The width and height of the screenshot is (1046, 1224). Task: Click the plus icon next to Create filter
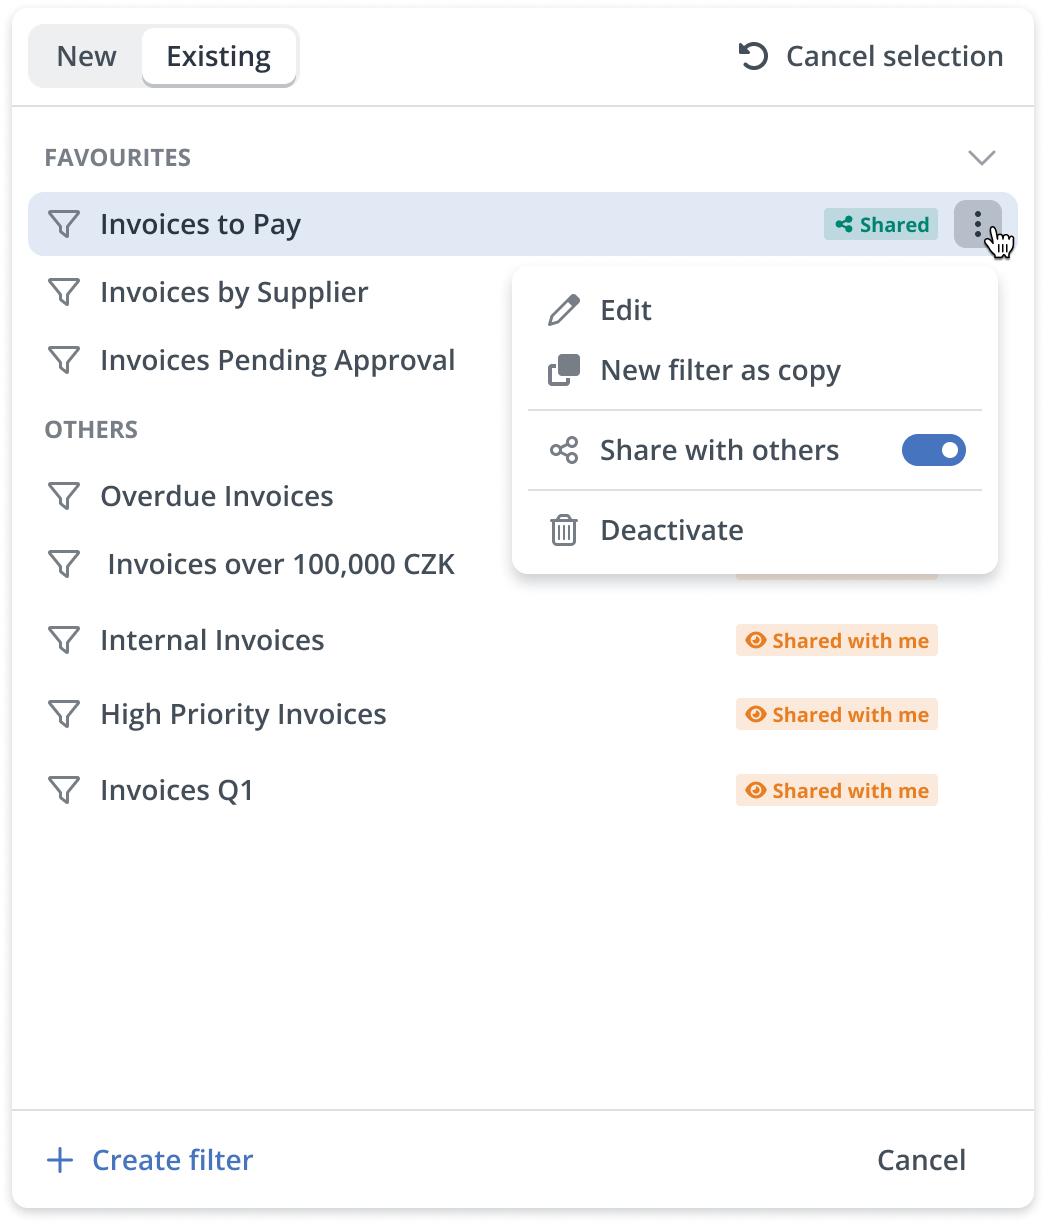tap(61, 1160)
